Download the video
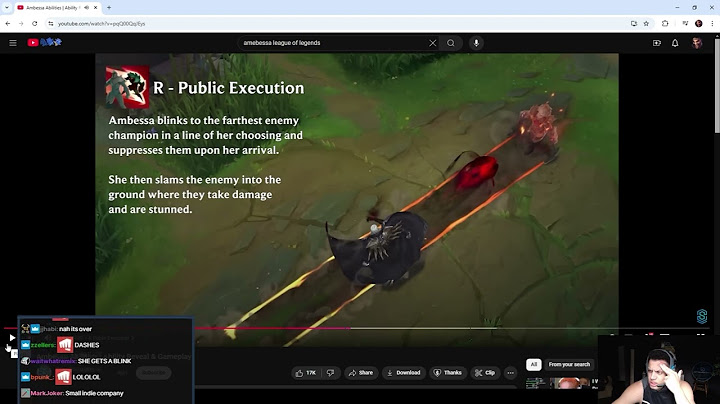The height and width of the screenshot is (404, 720). [x=404, y=373]
